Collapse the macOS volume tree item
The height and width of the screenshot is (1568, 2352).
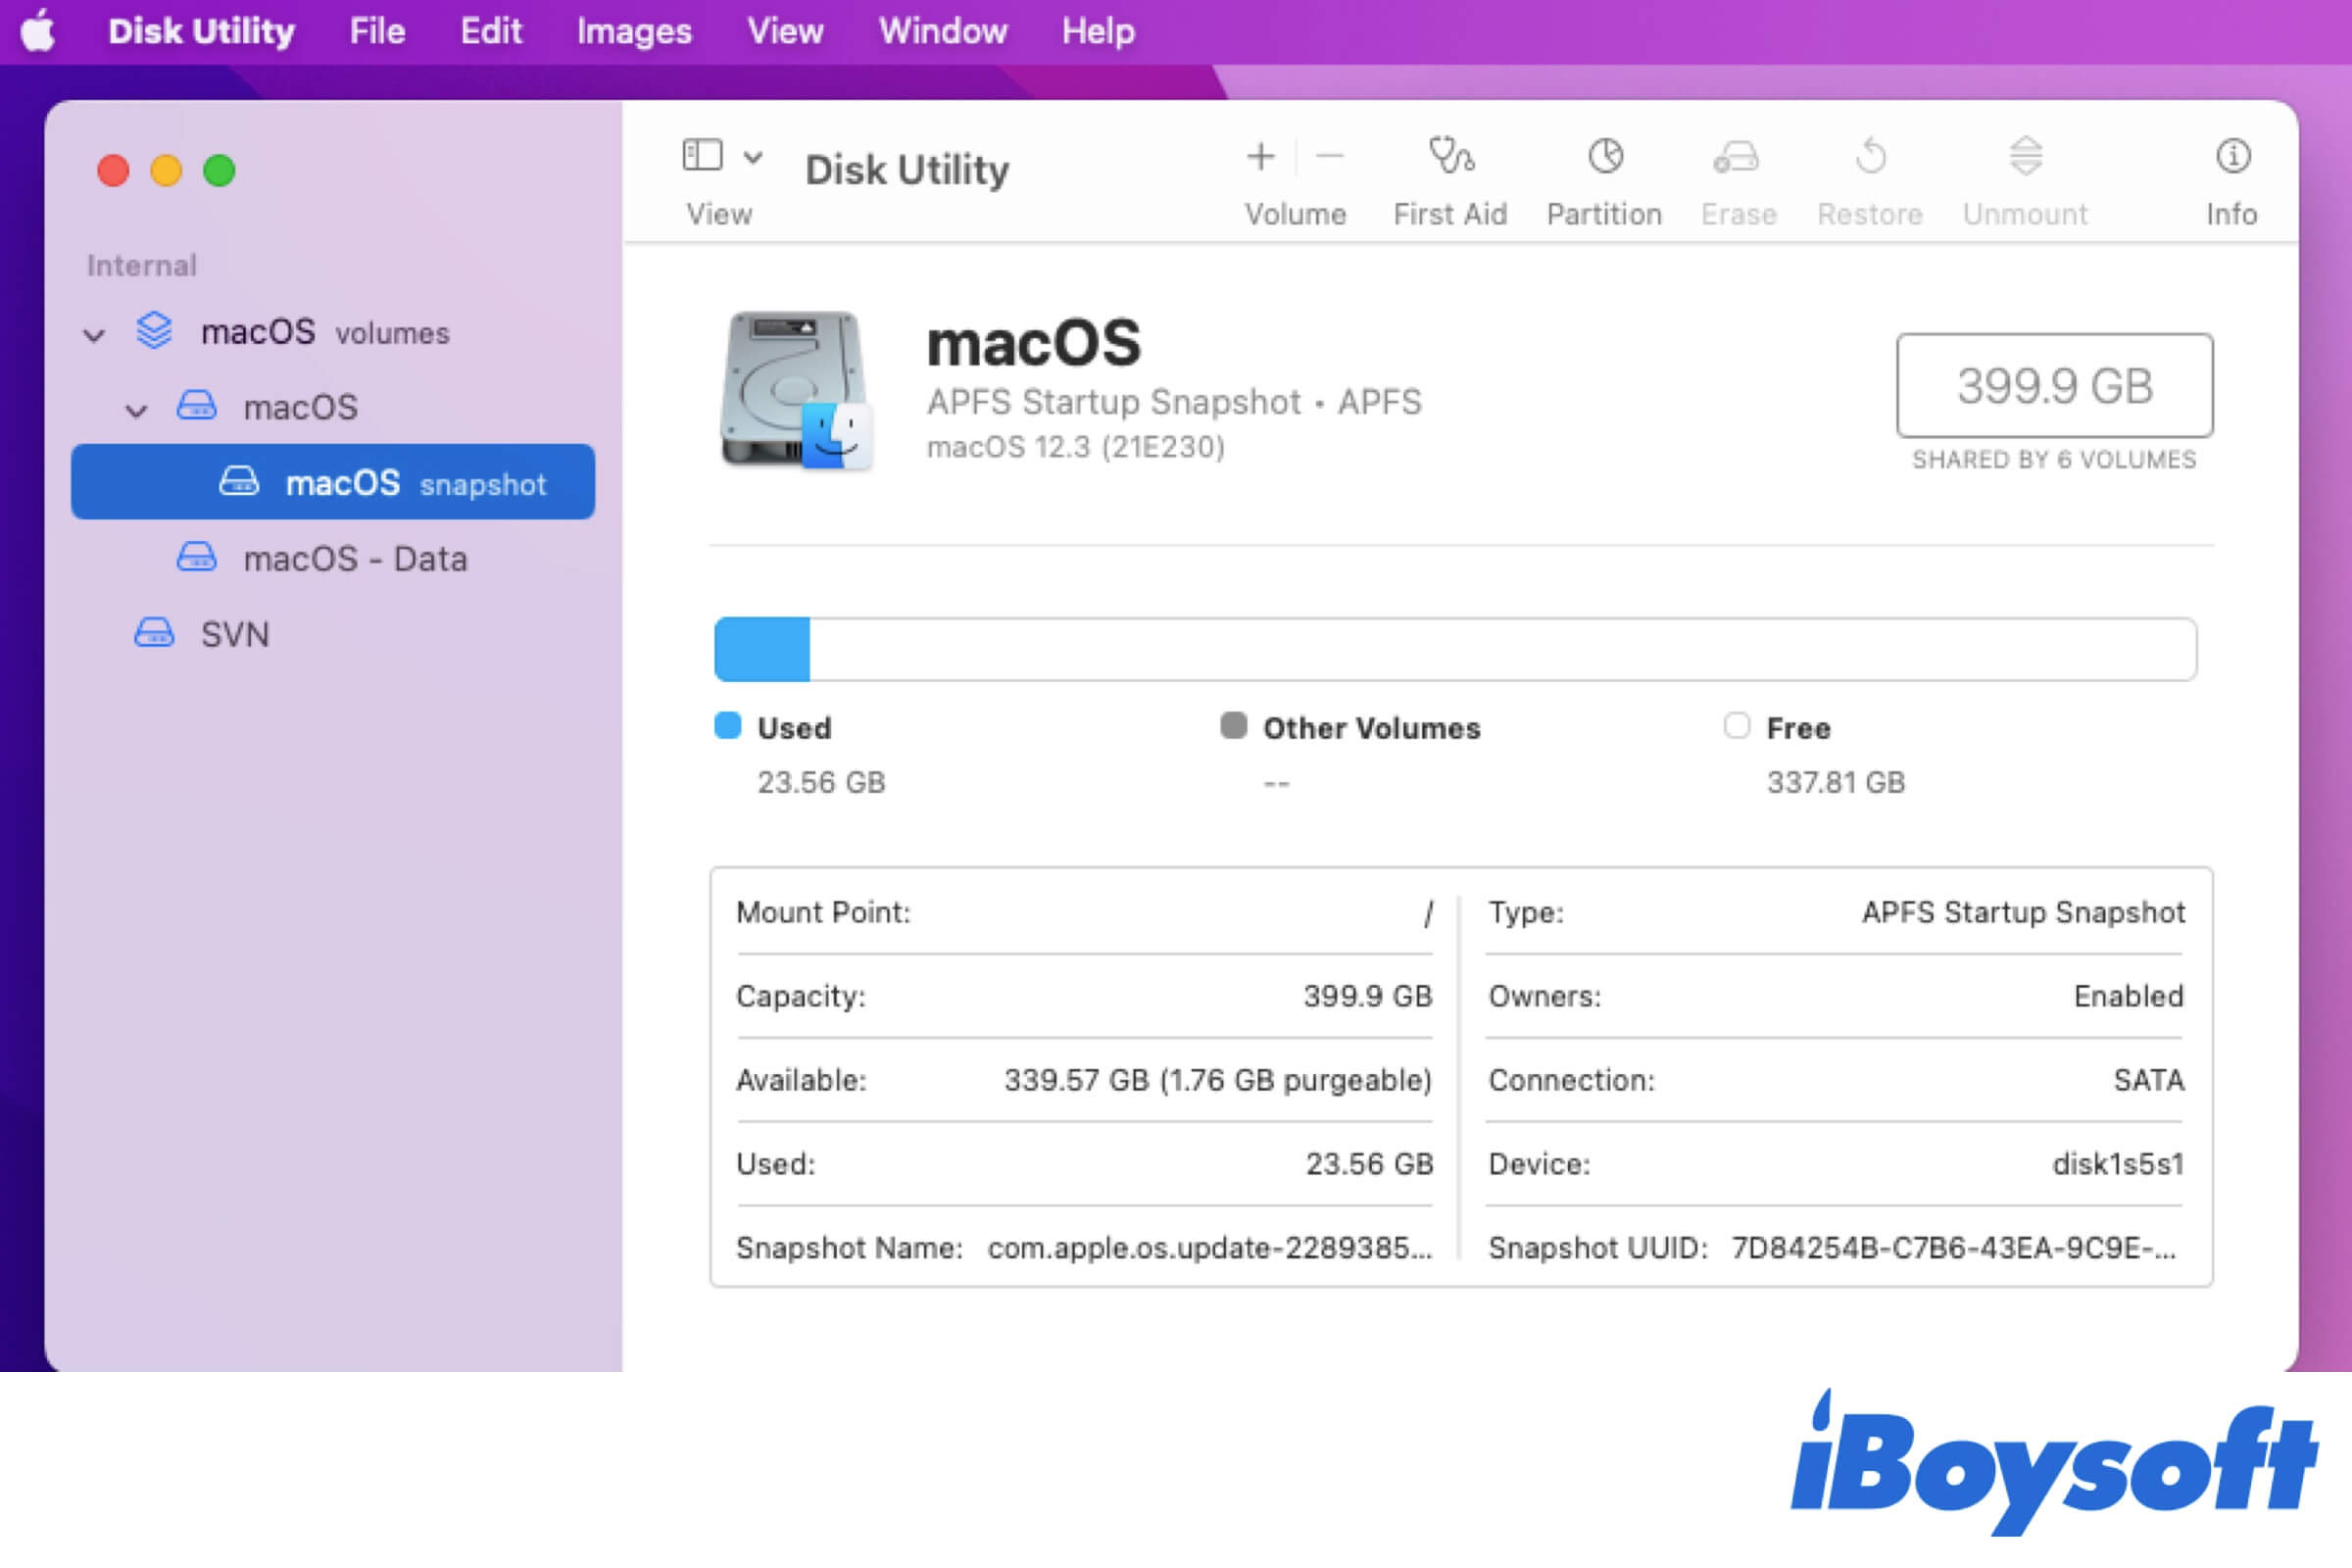137,410
